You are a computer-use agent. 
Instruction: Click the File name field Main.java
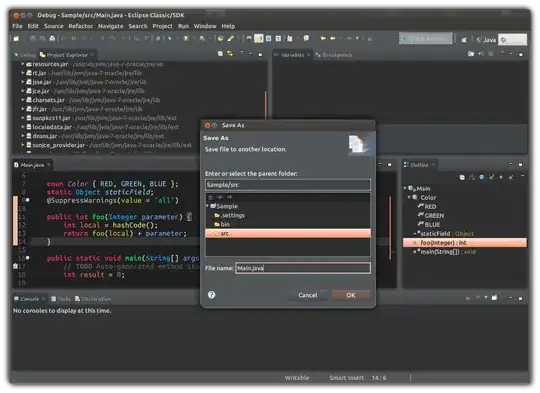303,268
